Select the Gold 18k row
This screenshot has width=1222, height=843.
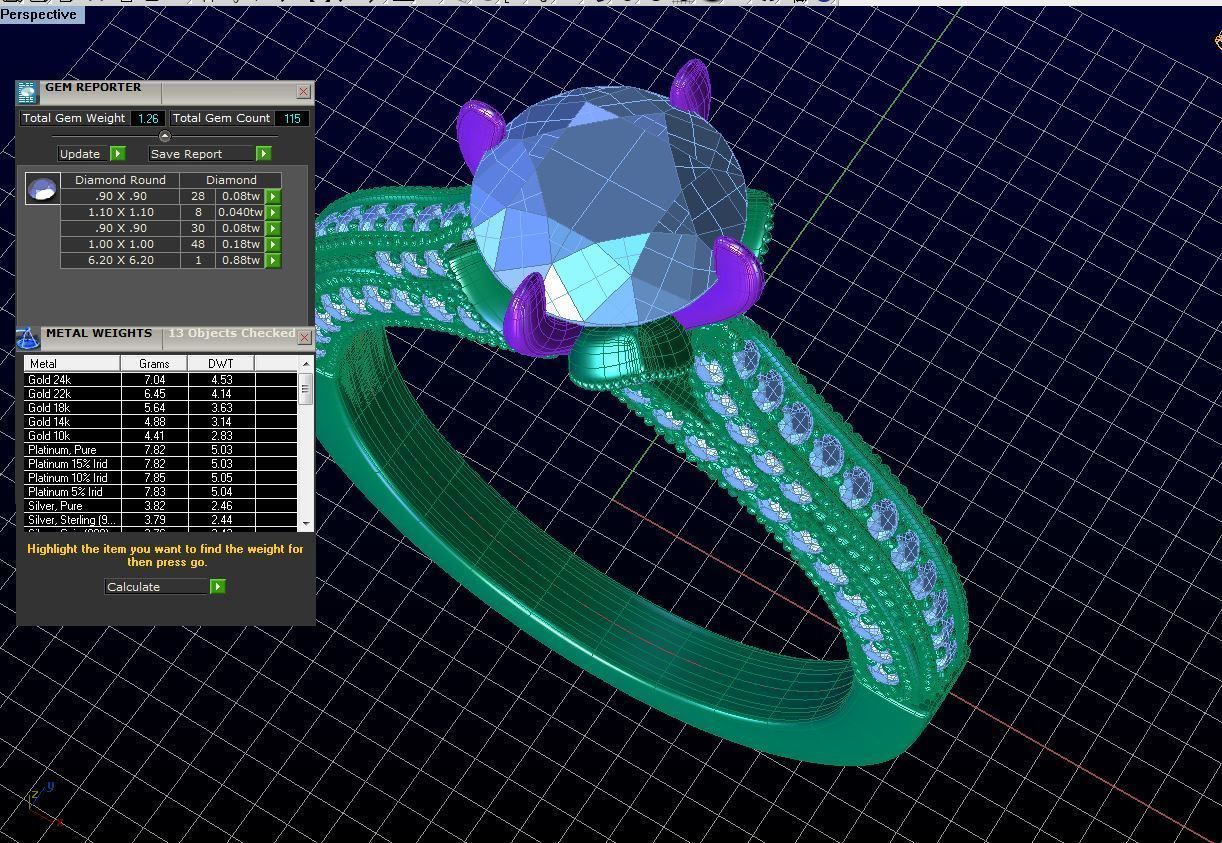pos(160,408)
